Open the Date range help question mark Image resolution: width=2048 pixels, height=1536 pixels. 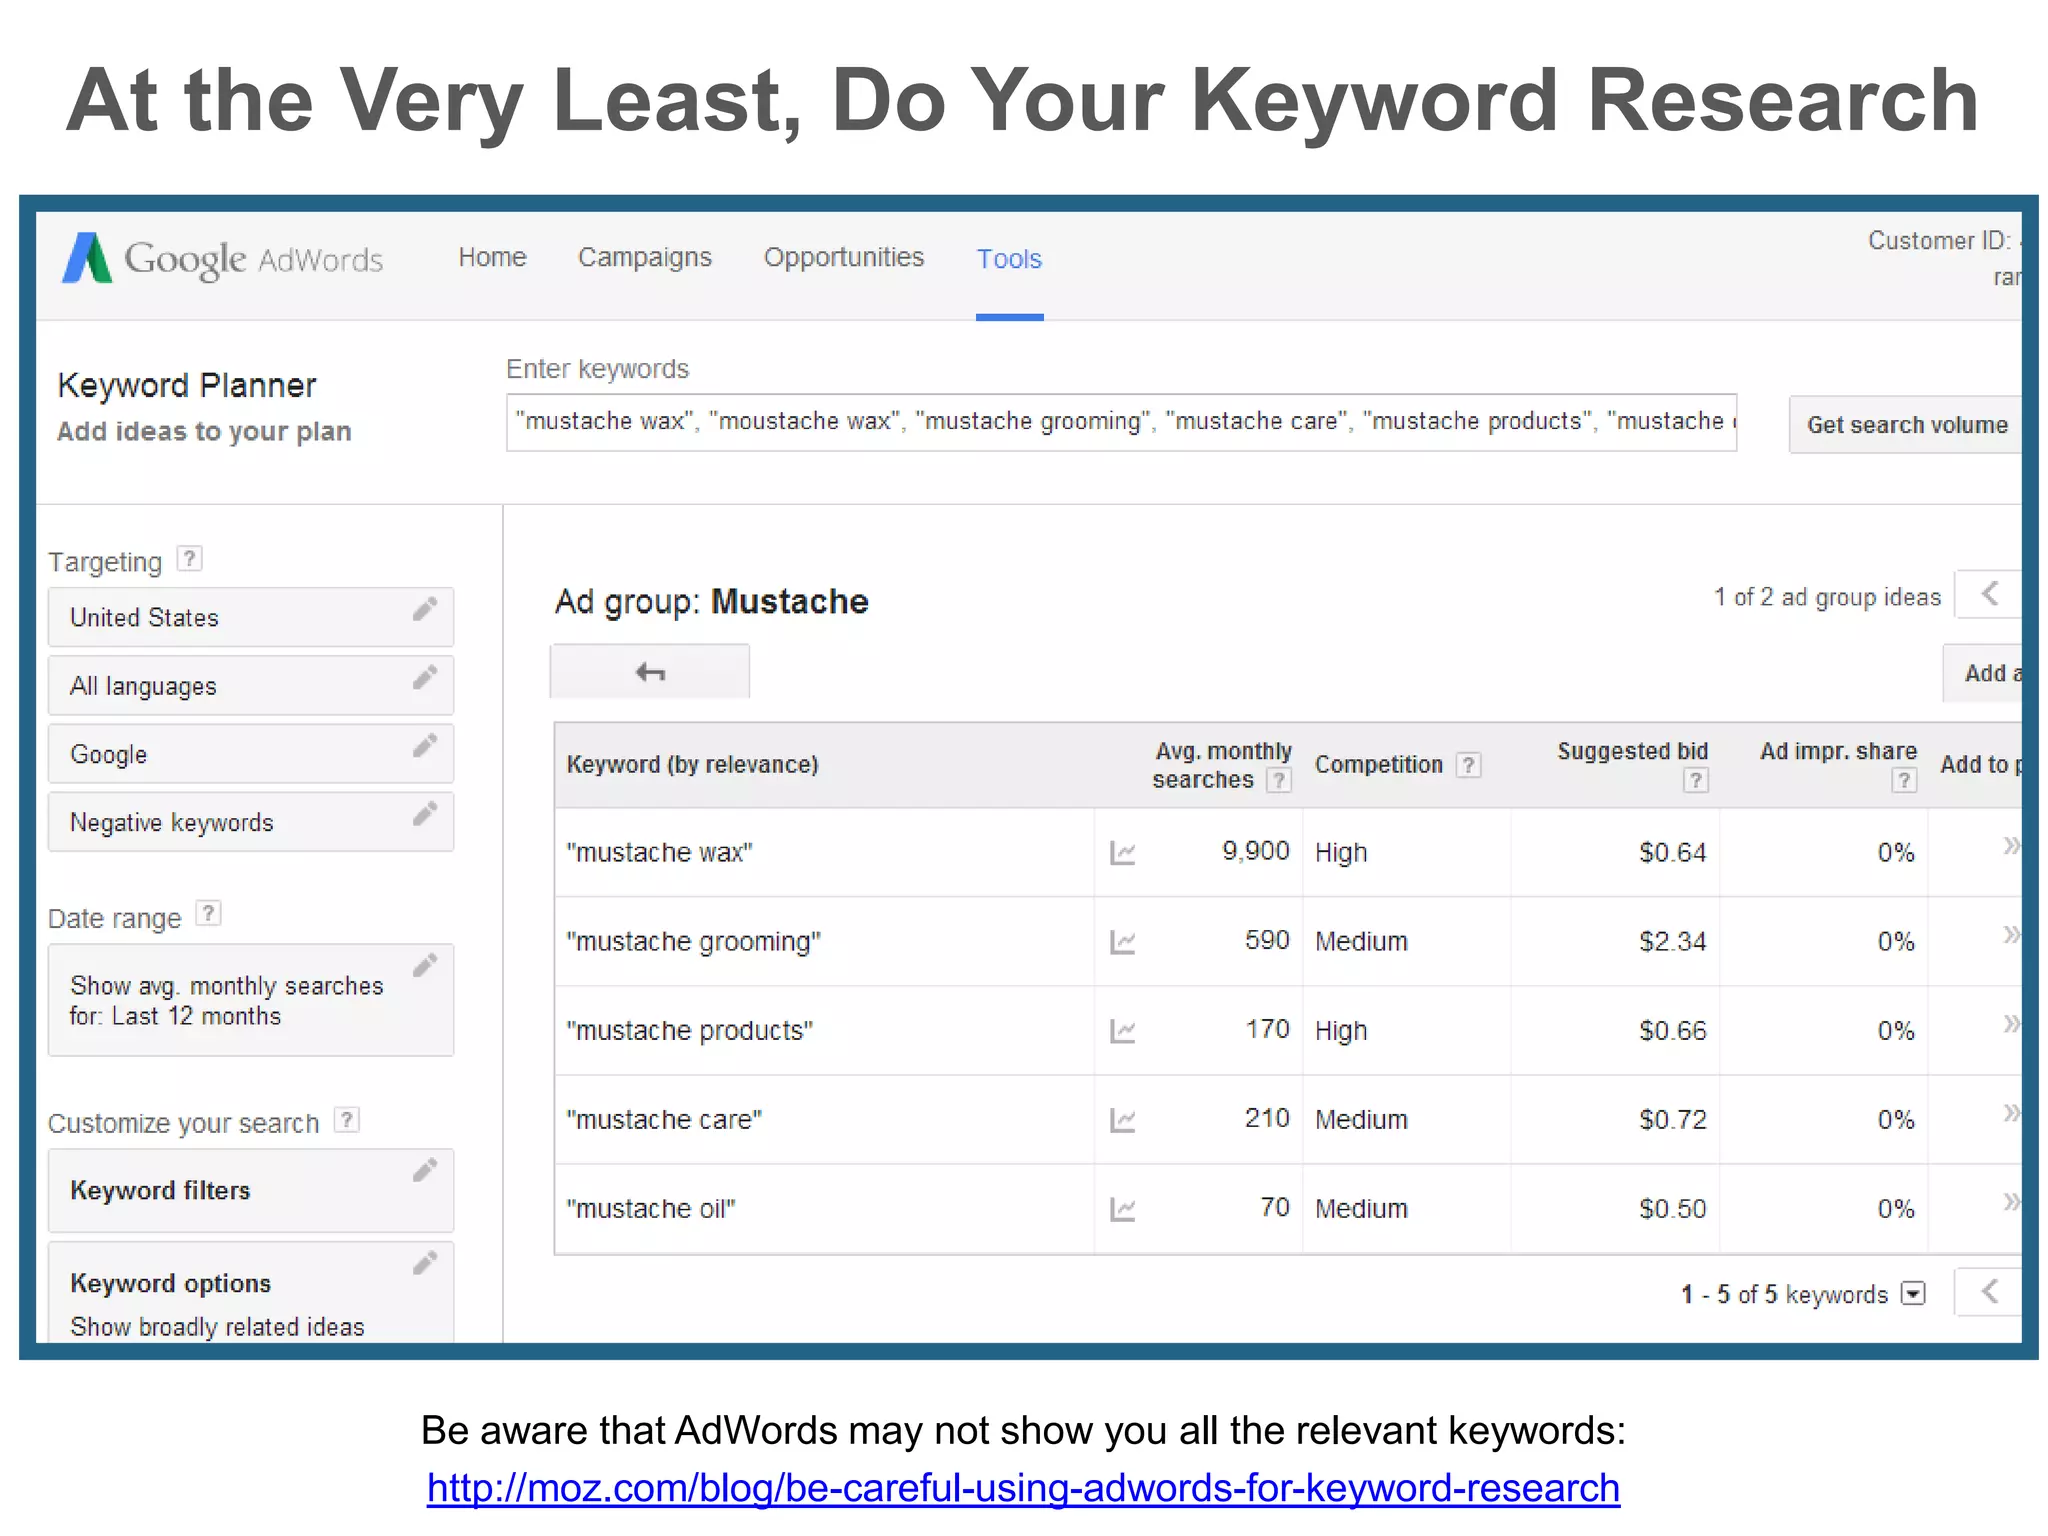pos(208,913)
